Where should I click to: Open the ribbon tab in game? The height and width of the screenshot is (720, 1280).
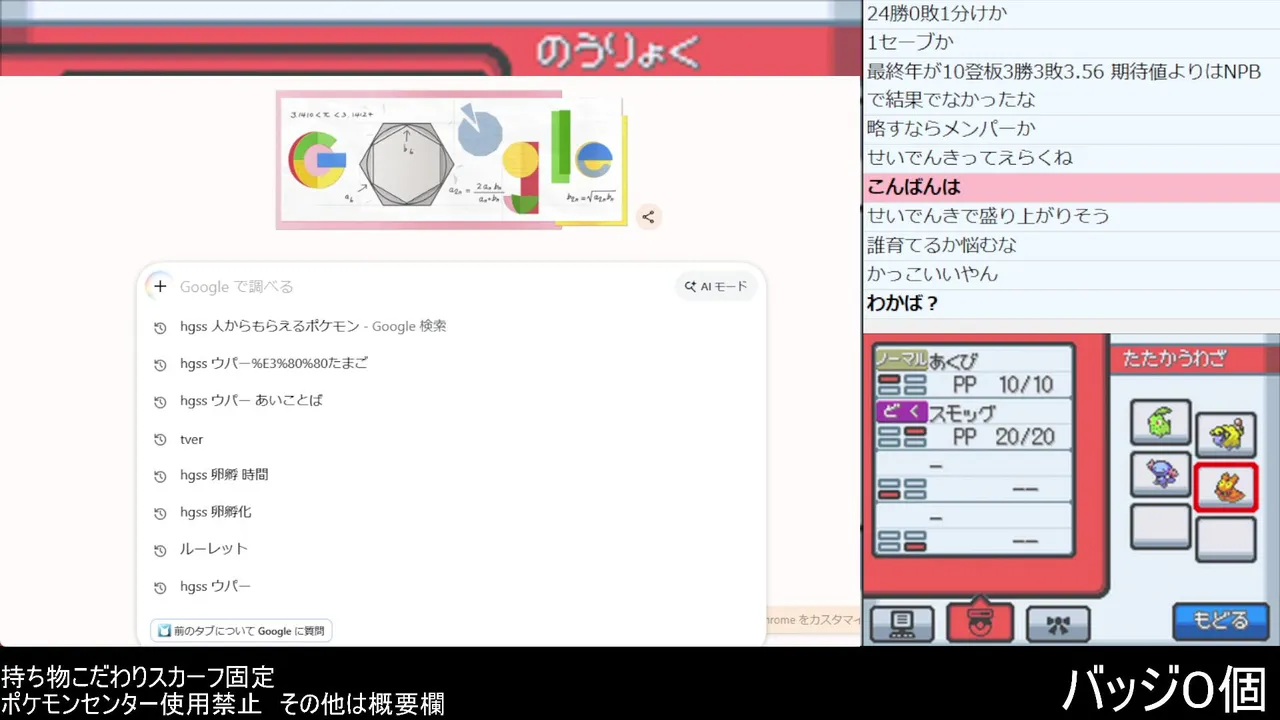coord(1058,623)
